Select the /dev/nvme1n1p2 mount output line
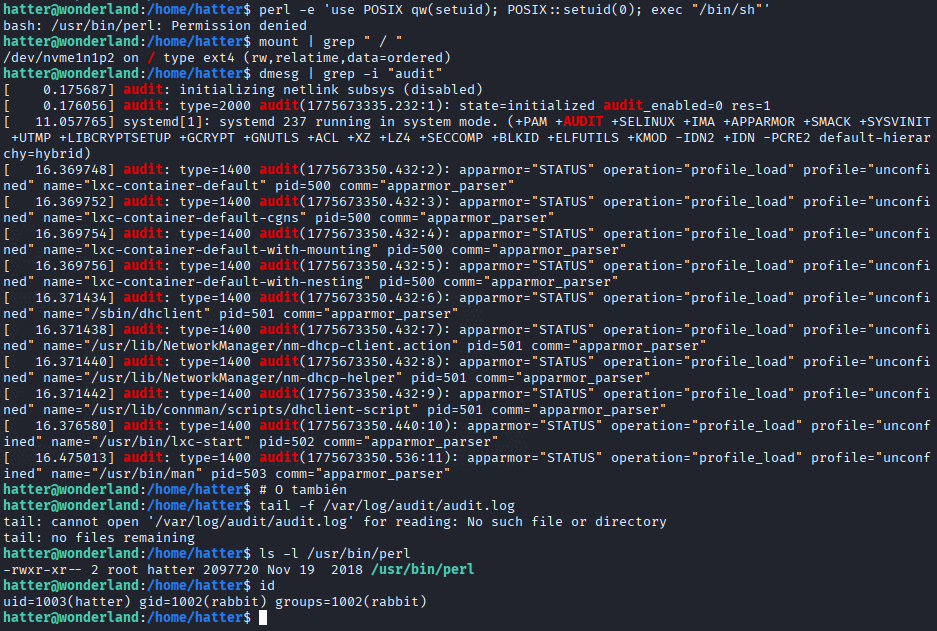 click(227, 58)
